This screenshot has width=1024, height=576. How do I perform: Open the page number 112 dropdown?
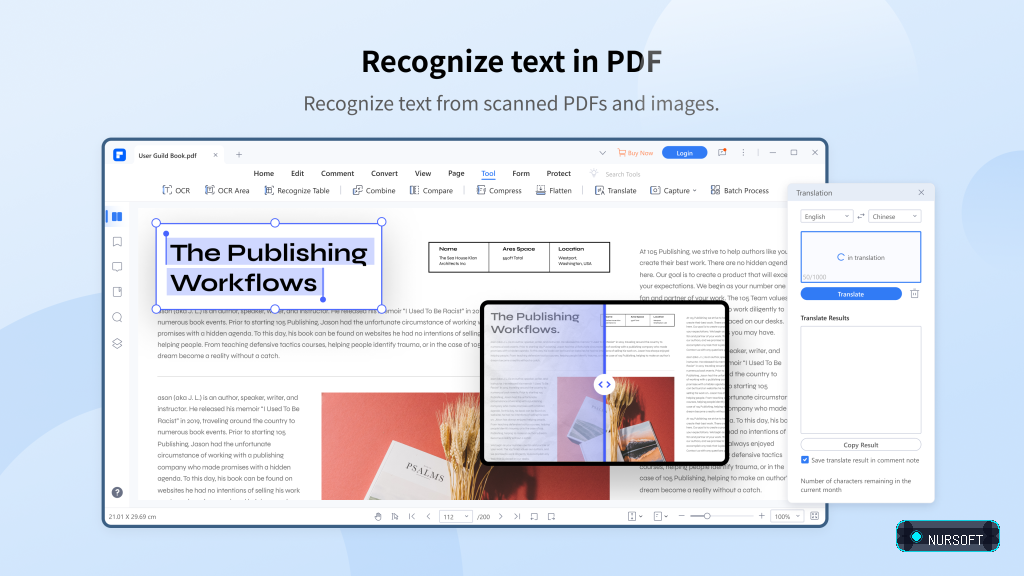click(455, 517)
